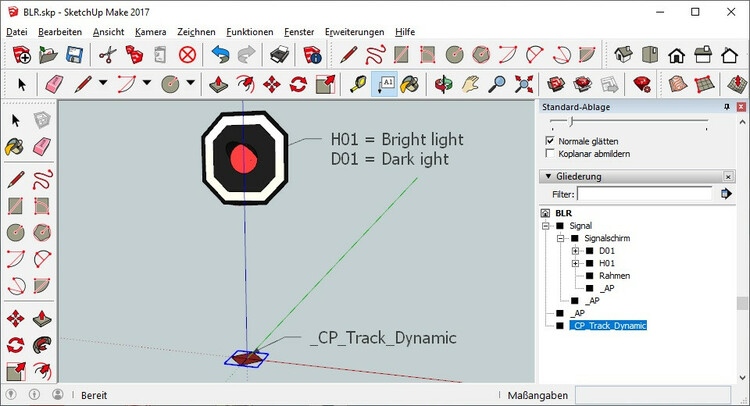Click the outliner Filter input field
This screenshot has height=406, width=750.
click(644, 194)
